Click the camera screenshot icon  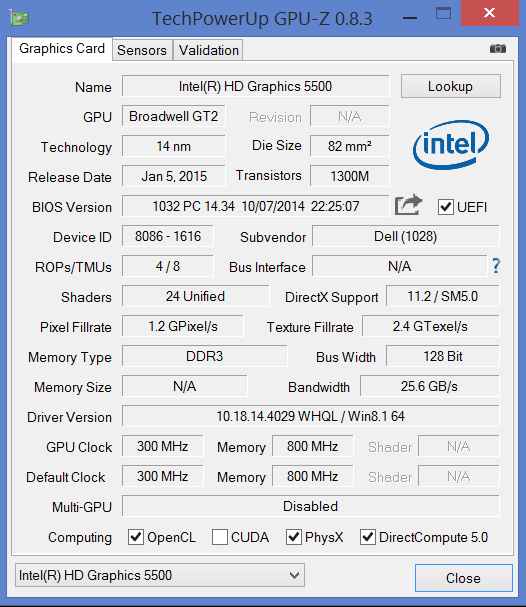498,48
